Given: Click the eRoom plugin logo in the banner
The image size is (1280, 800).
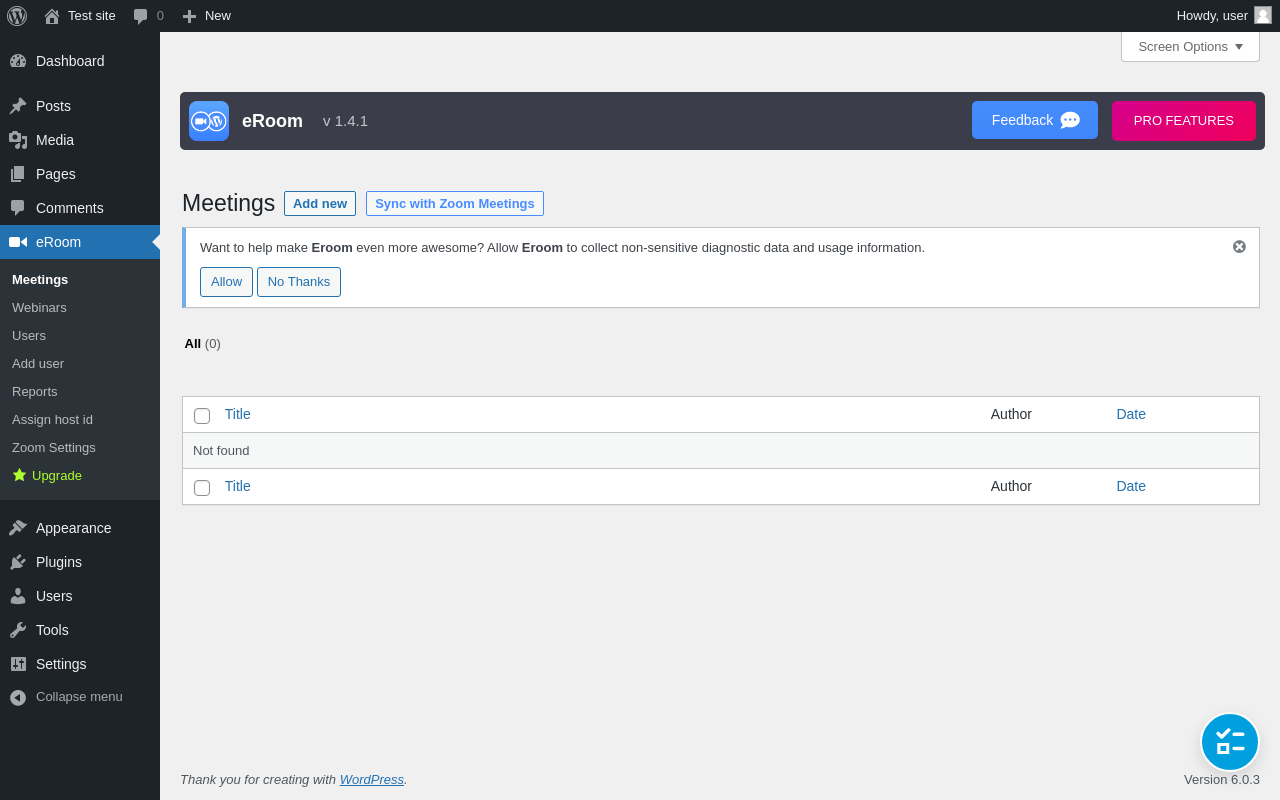Looking at the screenshot, I should click(209, 121).
